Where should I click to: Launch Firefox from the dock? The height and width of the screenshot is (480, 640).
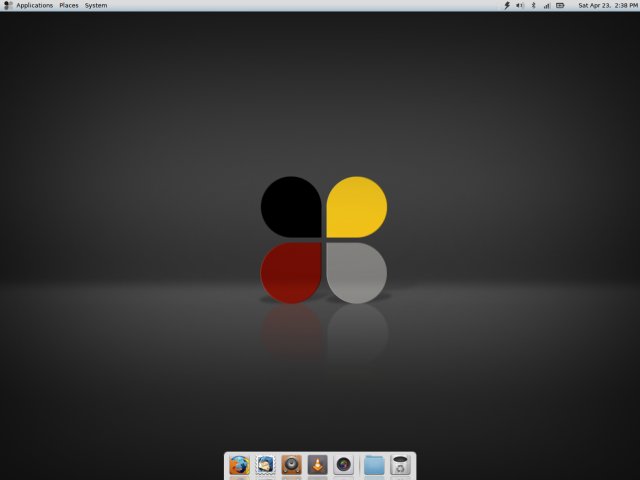click(x=240, y=465)
